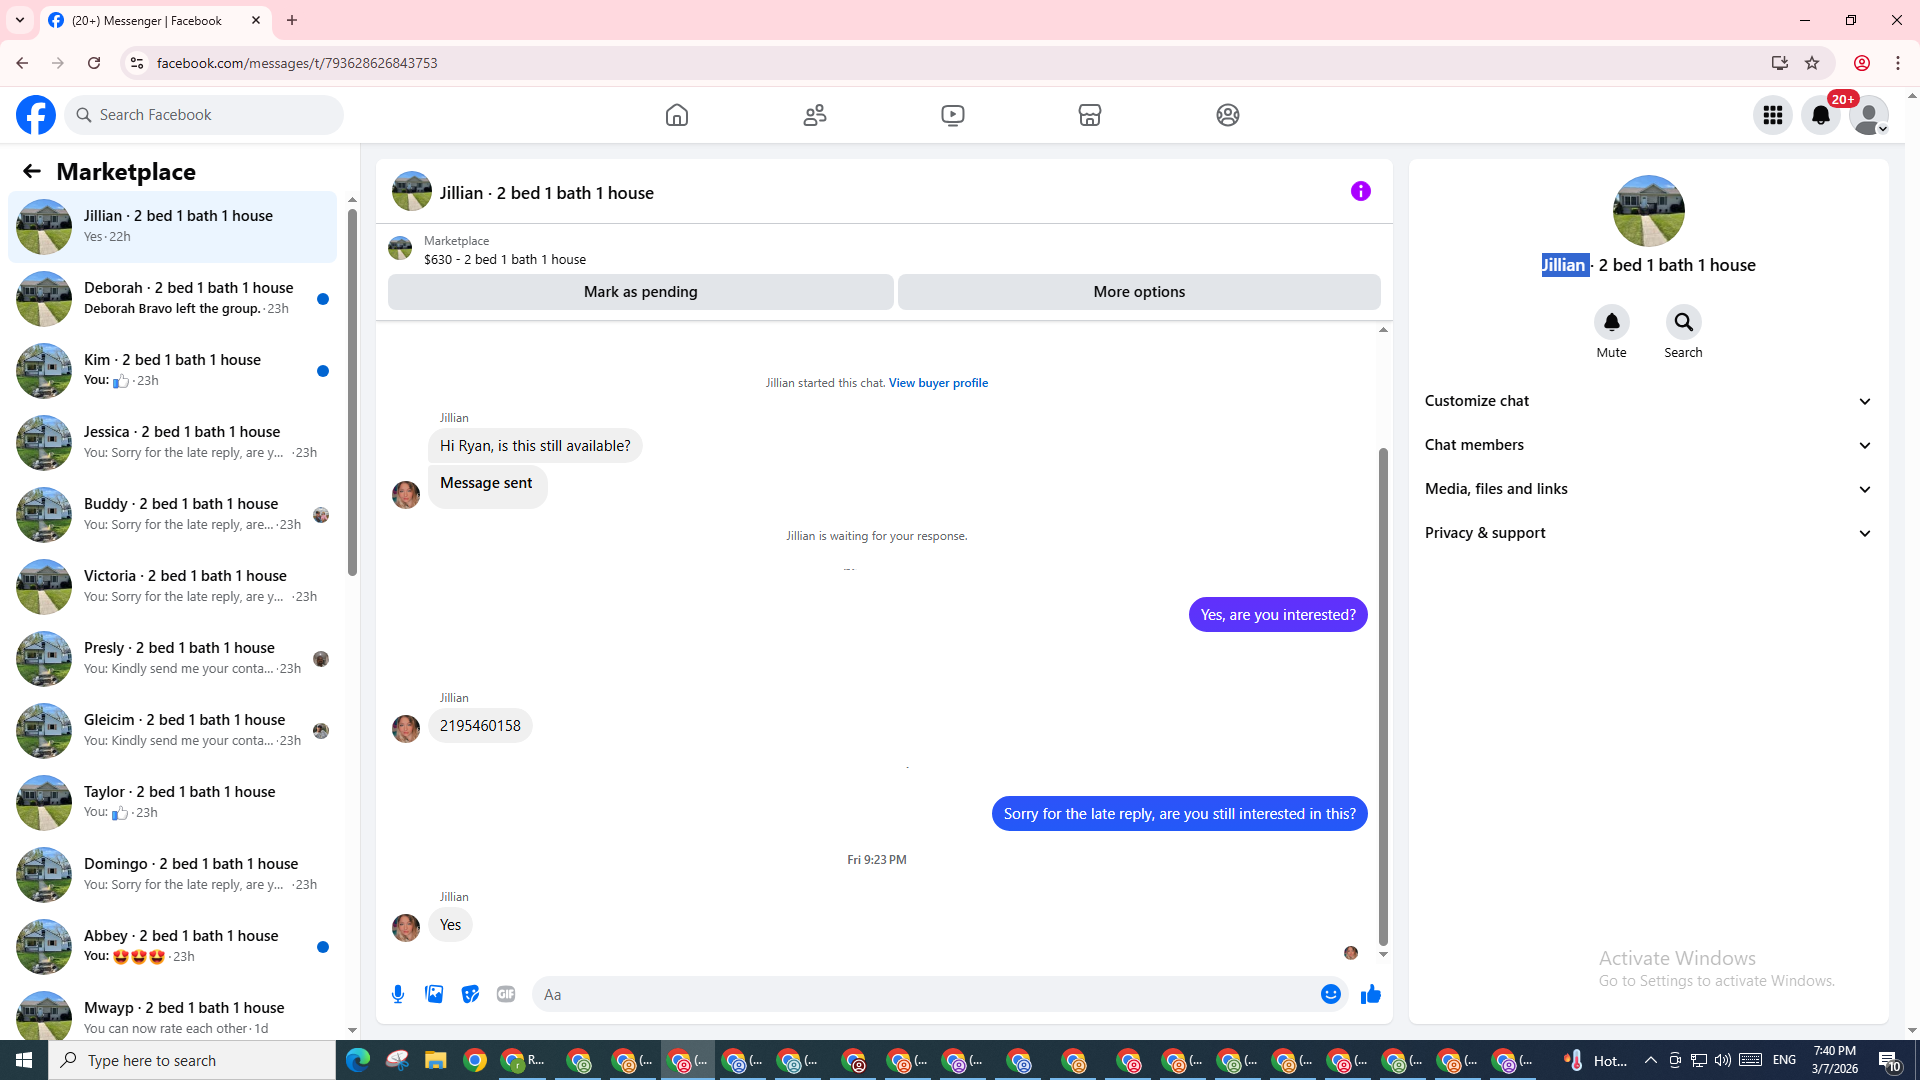1920x1080 pixels.
Task: Open Windows Start menu
Action: click(24, 1060)
